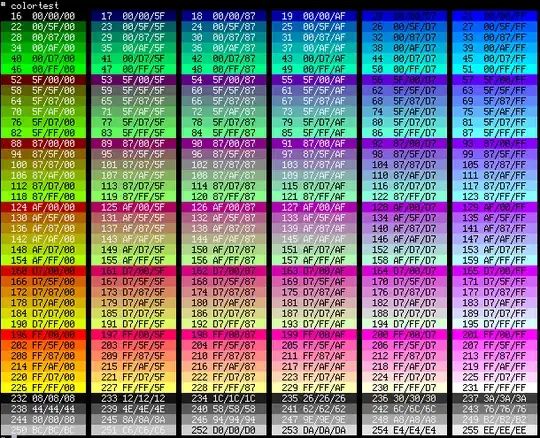540x438 pixels.
Task: Click color cell 199 FF/00/AF
Action: [x=314, y=335]
